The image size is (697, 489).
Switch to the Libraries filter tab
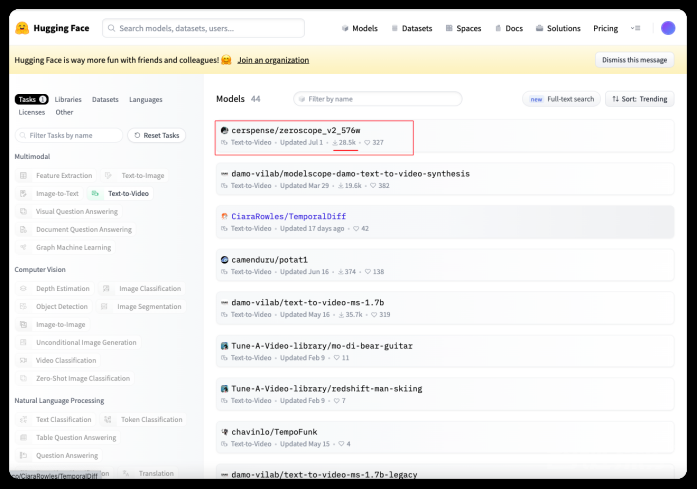(x=68, y=100)
